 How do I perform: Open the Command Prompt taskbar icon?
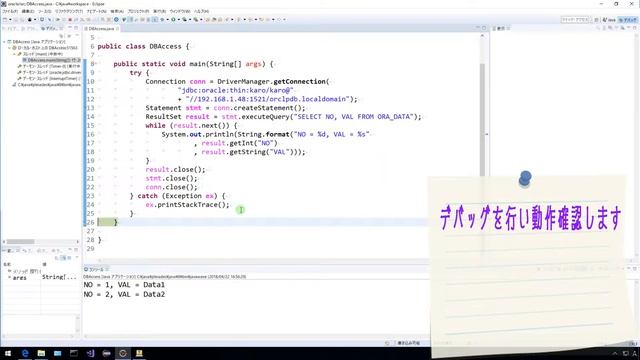click(74, 353)
